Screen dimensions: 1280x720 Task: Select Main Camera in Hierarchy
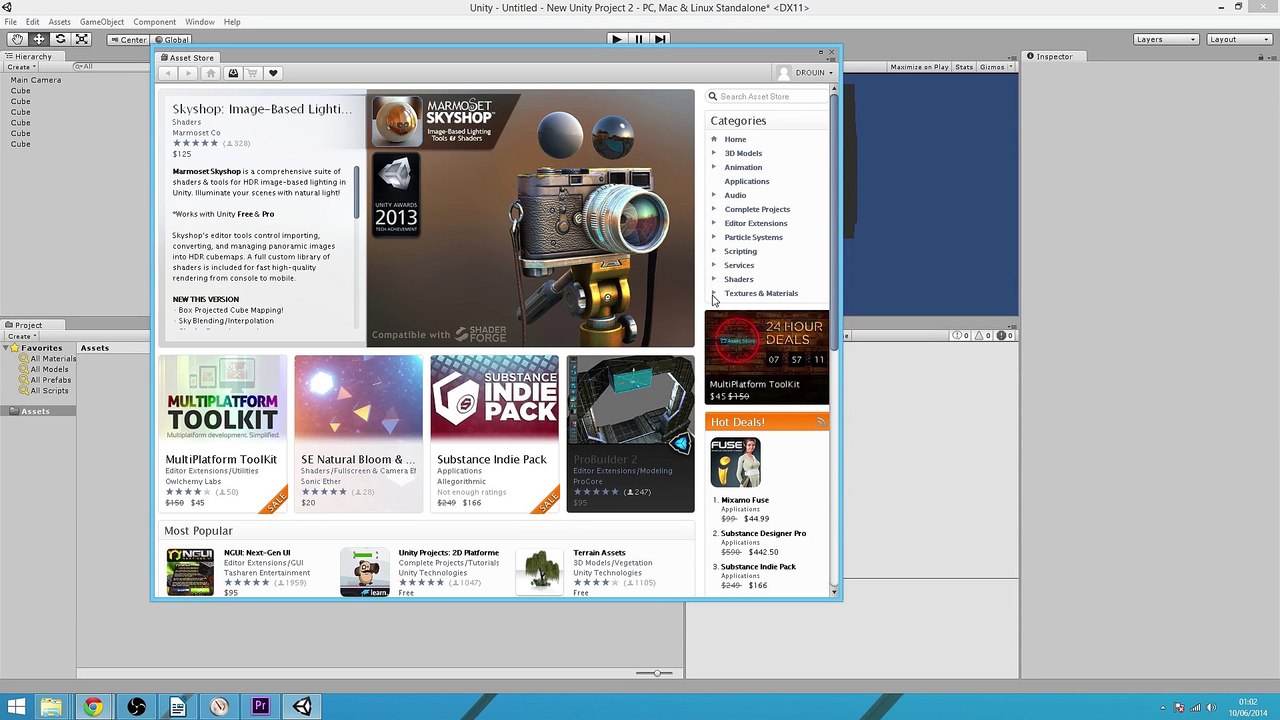[x=36, y=80]
